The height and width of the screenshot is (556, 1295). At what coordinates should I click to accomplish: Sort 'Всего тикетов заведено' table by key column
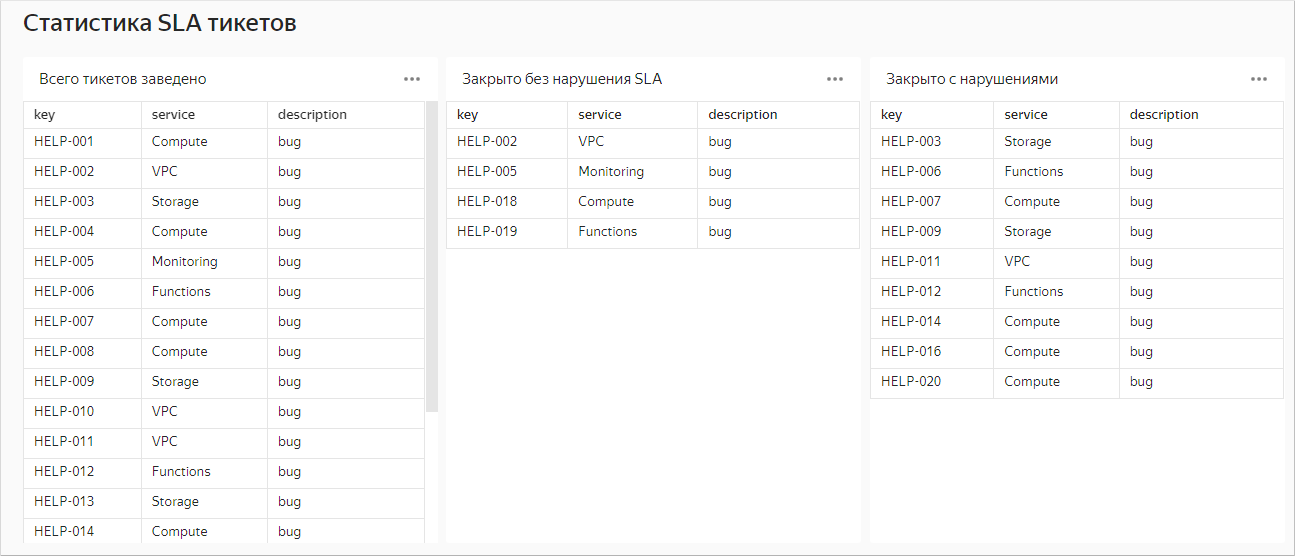pos(45,115)
